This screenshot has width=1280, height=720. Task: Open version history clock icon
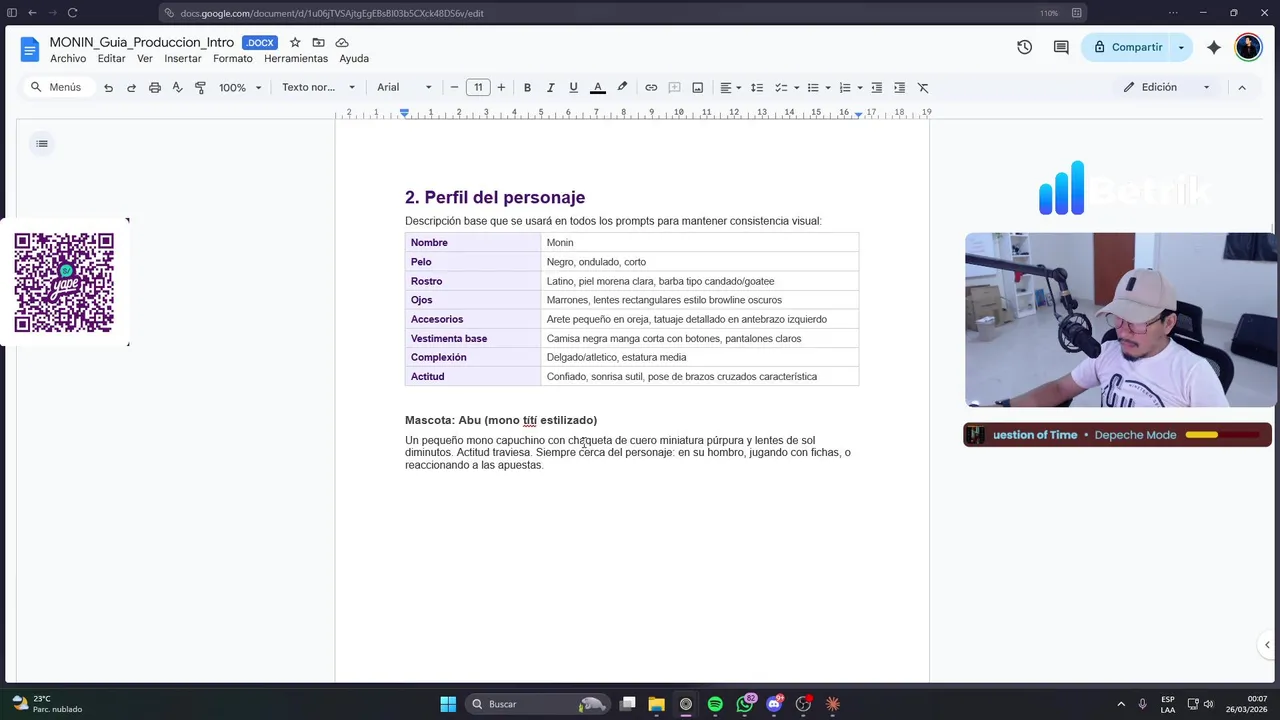coord(1024,47)
